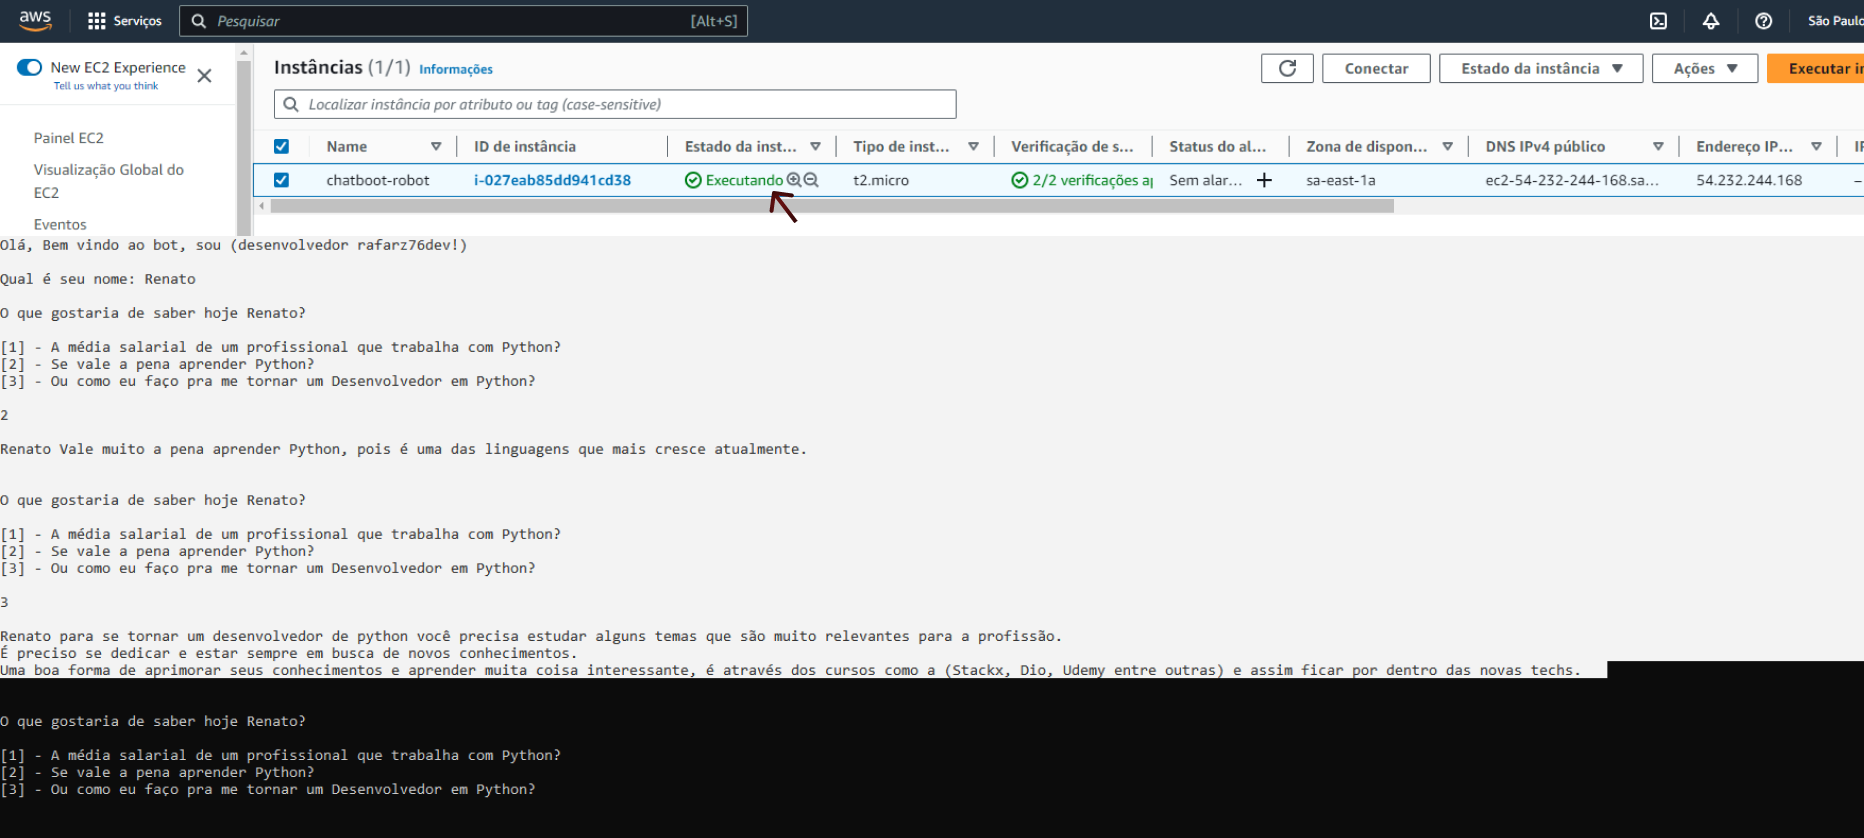Focus the top Pesquisar search box

463,21
